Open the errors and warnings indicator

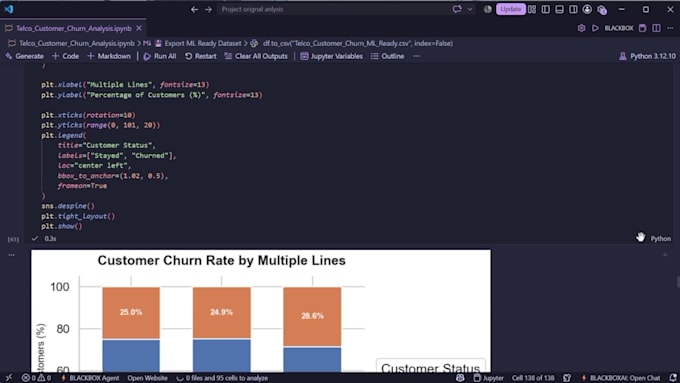point(36,378)
